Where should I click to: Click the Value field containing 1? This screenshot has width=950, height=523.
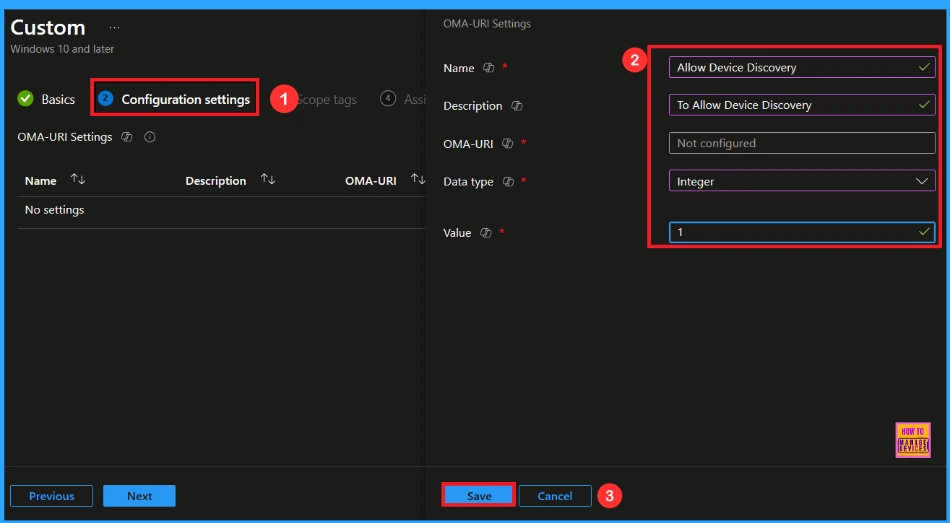(x=802, y=232)
